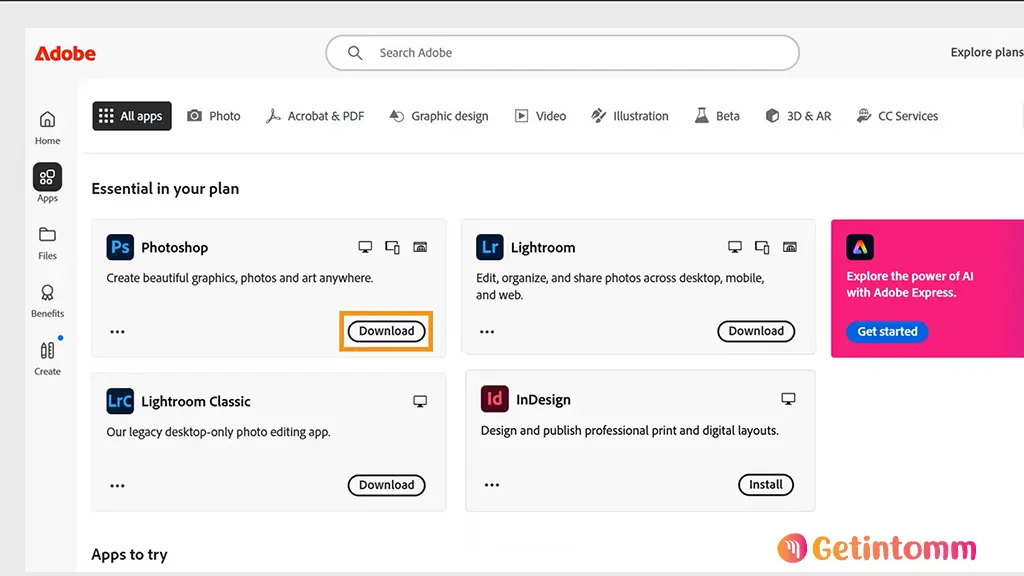The height and width of the screenshot is (576, 1024).
Task: Click the Lightroom title text
Action: click(x=543, y=248)
